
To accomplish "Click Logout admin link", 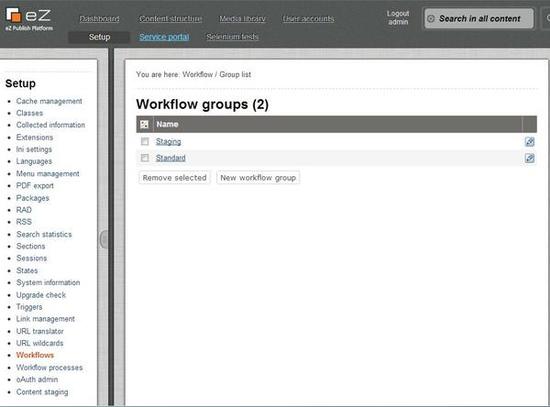I will click(x=398, y=18).
